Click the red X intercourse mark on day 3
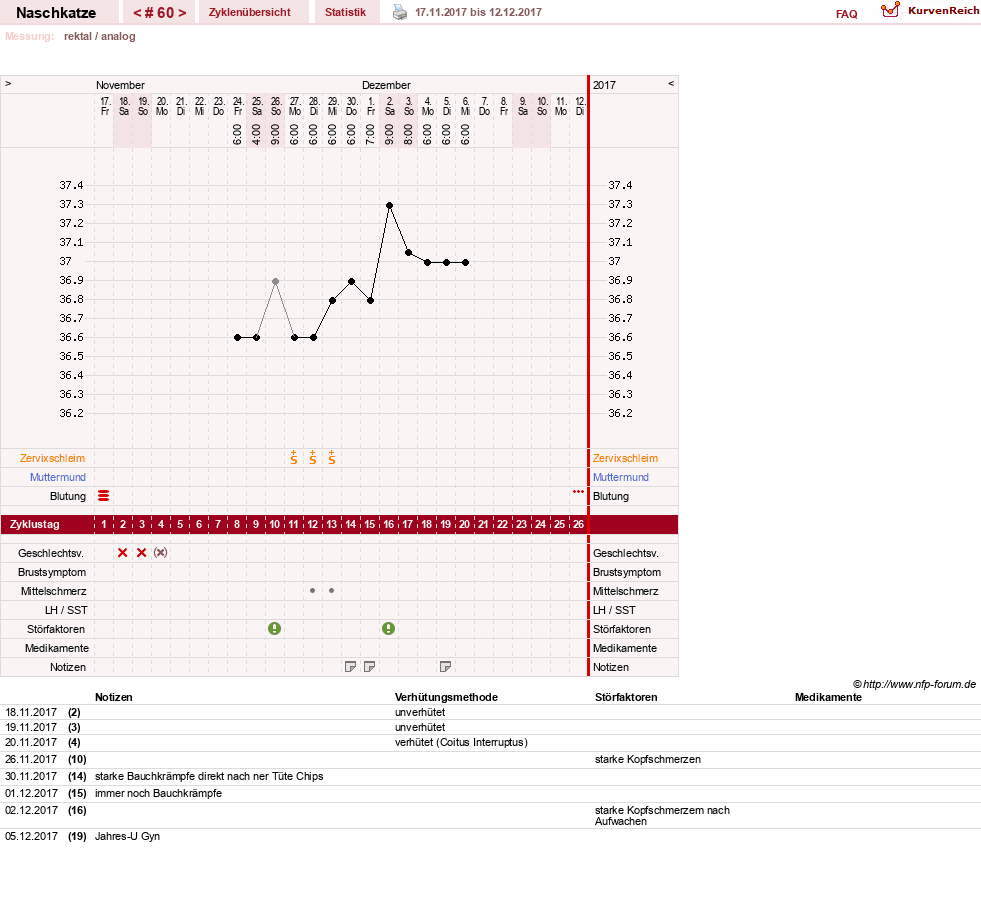 point(141,553)
